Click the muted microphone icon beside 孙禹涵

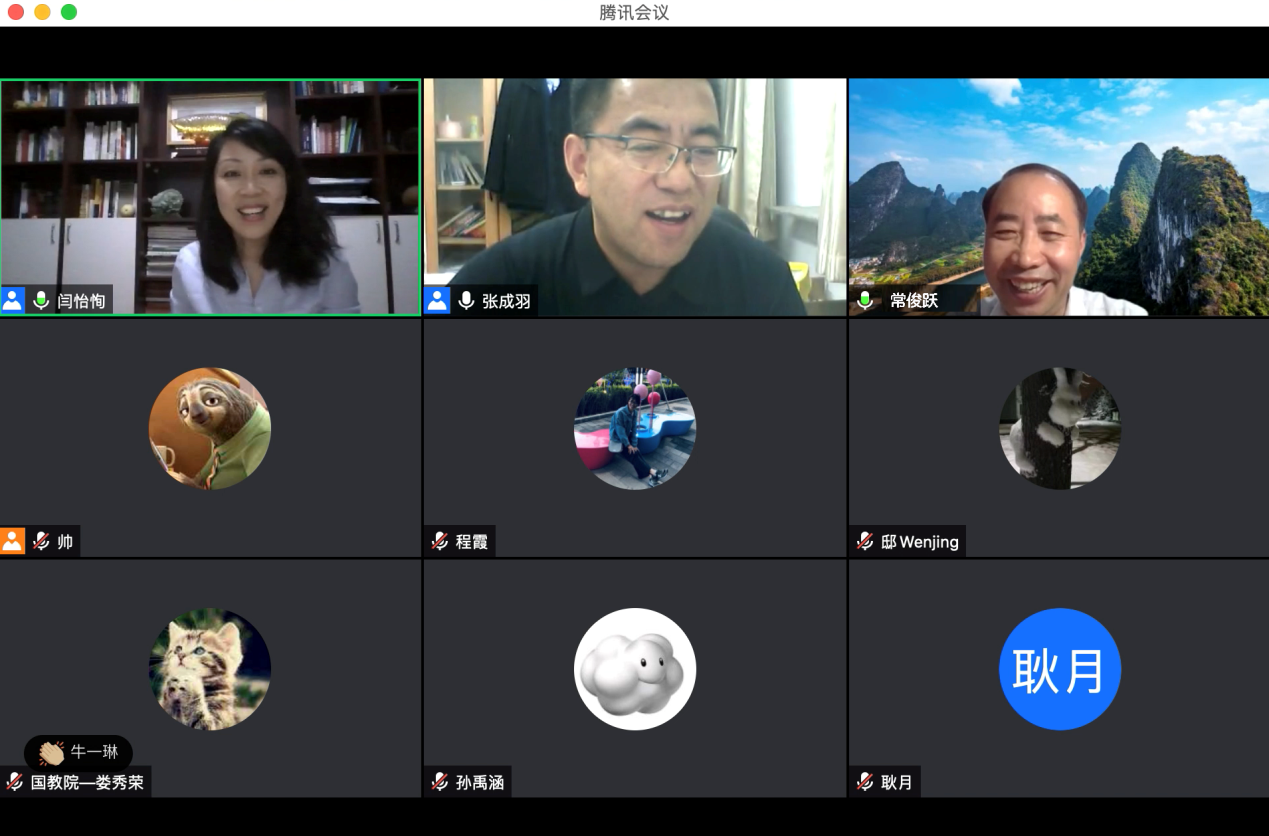coord(440,782)
